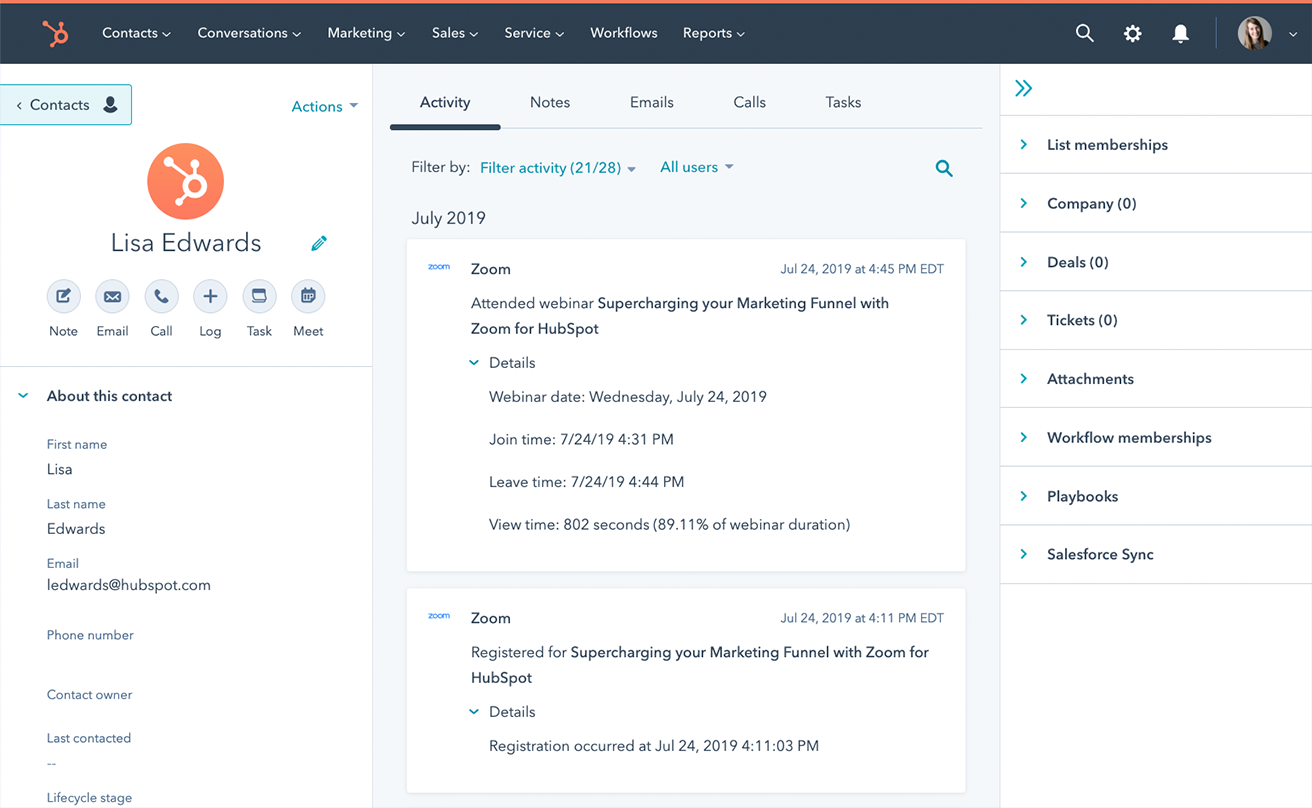1312x808 pixels.
Task: Create a Note for Lisa Edwards
Action: tap(63, 296)
